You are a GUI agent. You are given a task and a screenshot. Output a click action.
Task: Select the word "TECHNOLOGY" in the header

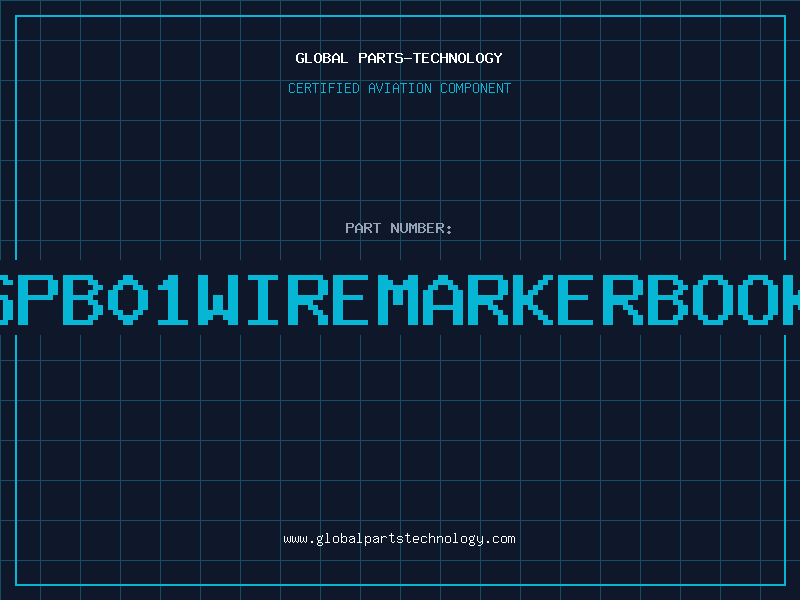[x=462, y=58]
